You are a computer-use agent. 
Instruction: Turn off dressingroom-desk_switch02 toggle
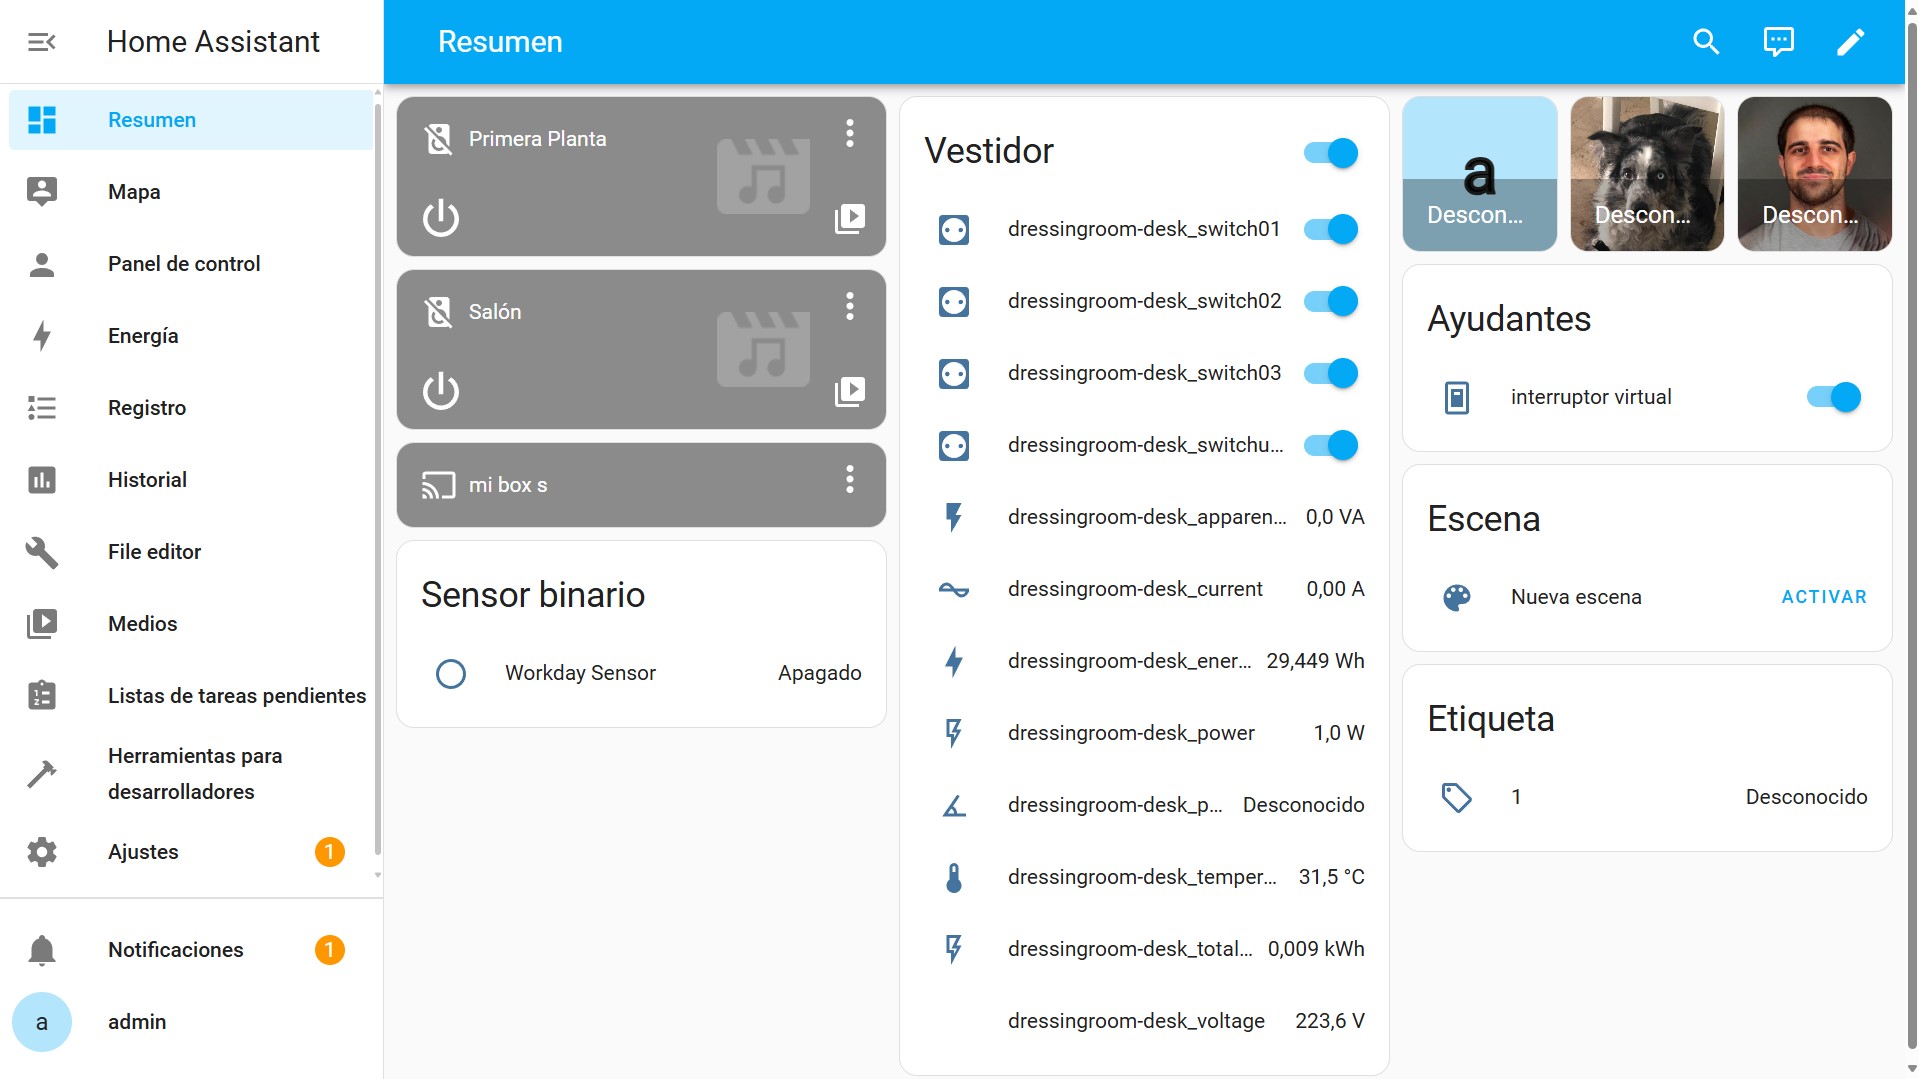[1331, 301]
